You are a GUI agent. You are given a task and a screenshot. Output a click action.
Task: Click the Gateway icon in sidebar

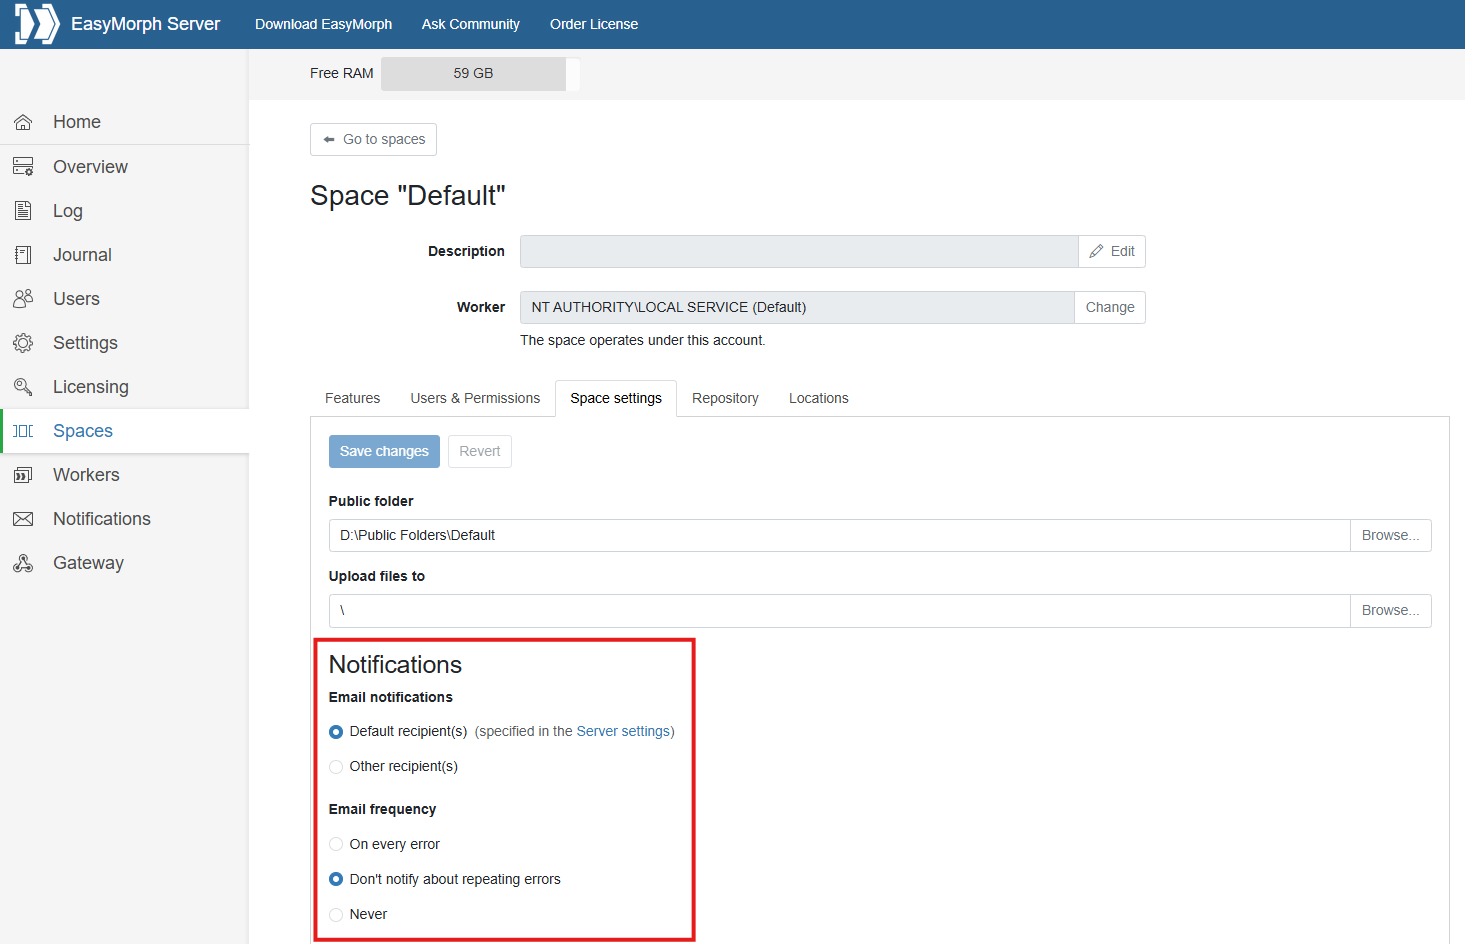click(23, 563)
